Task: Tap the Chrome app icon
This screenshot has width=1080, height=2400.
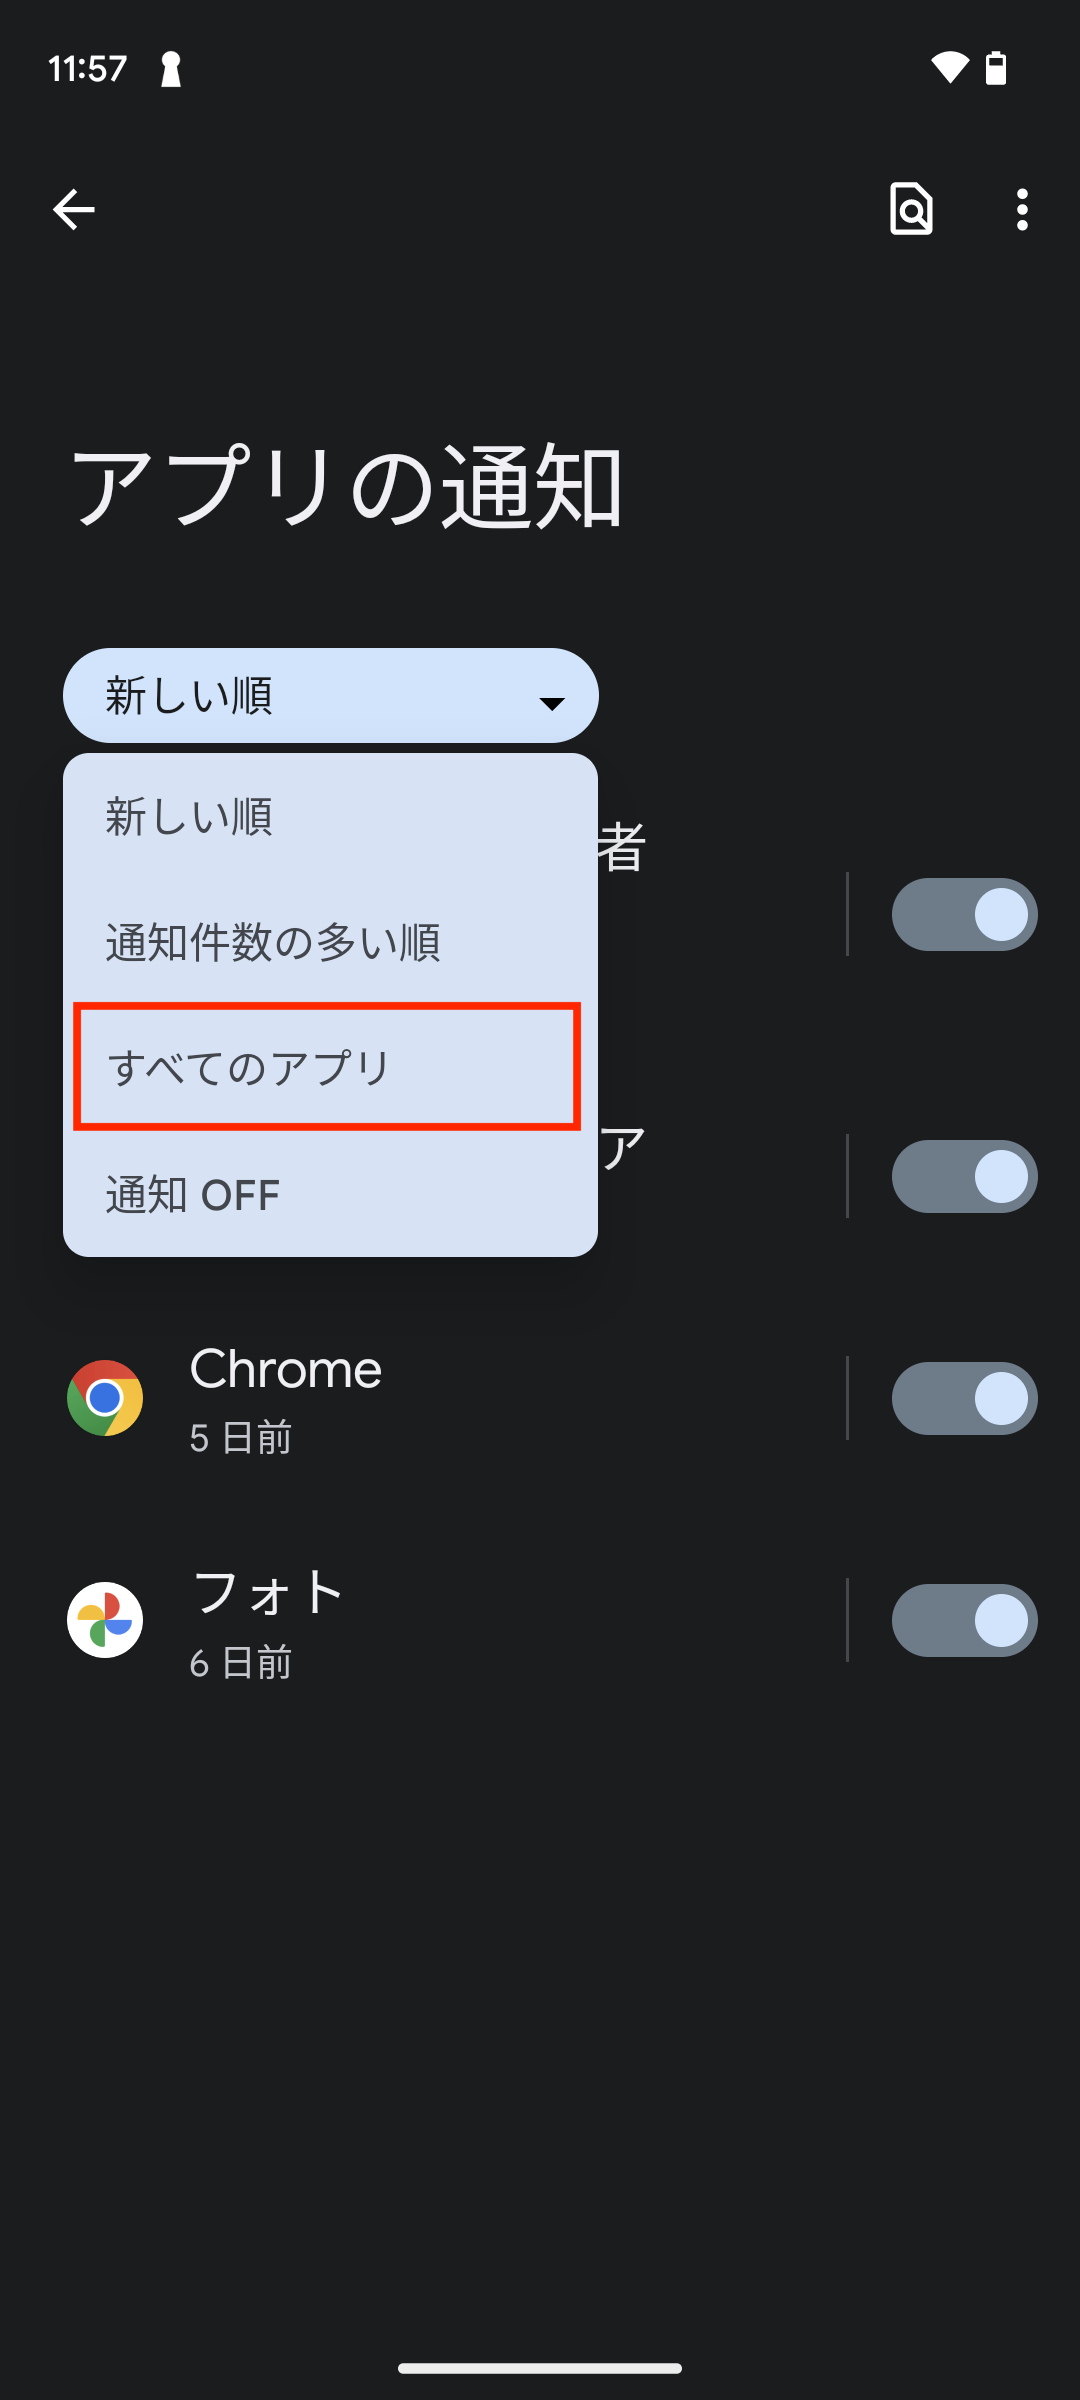Action: [105, 1398]
